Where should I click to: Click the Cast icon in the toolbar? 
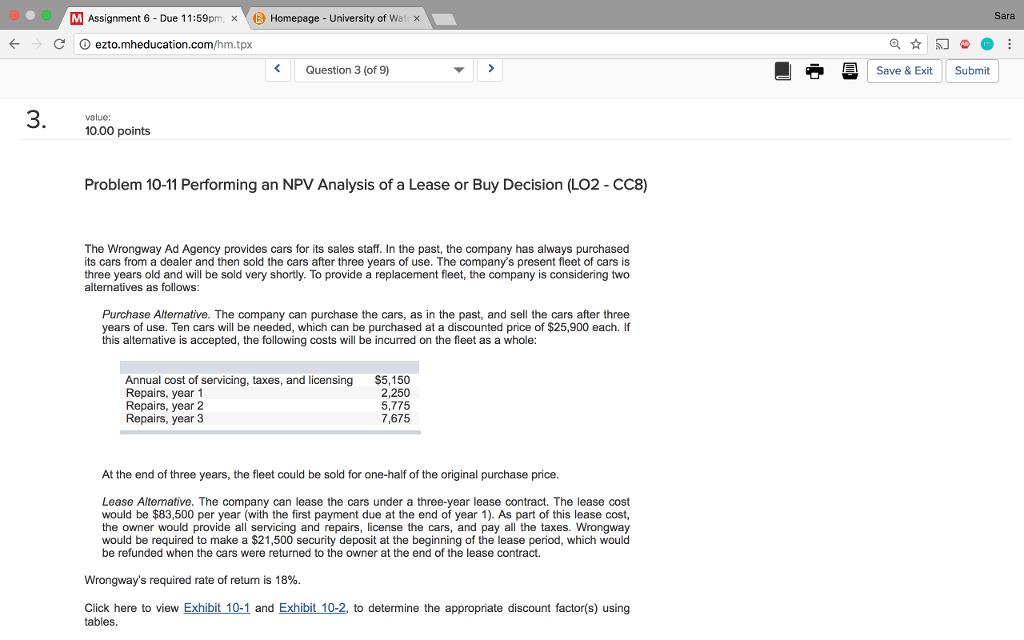[942, 44]
